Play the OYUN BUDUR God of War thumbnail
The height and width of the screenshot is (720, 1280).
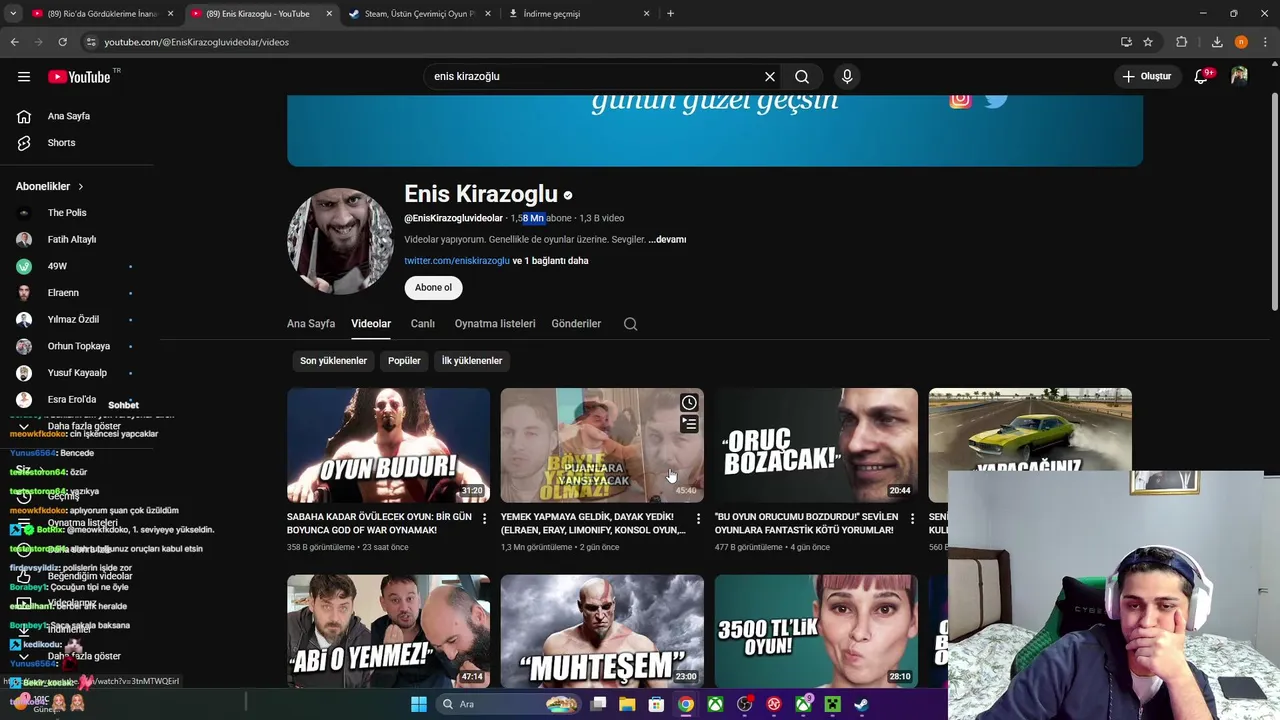pyautogui.click(x=388, y=445)
